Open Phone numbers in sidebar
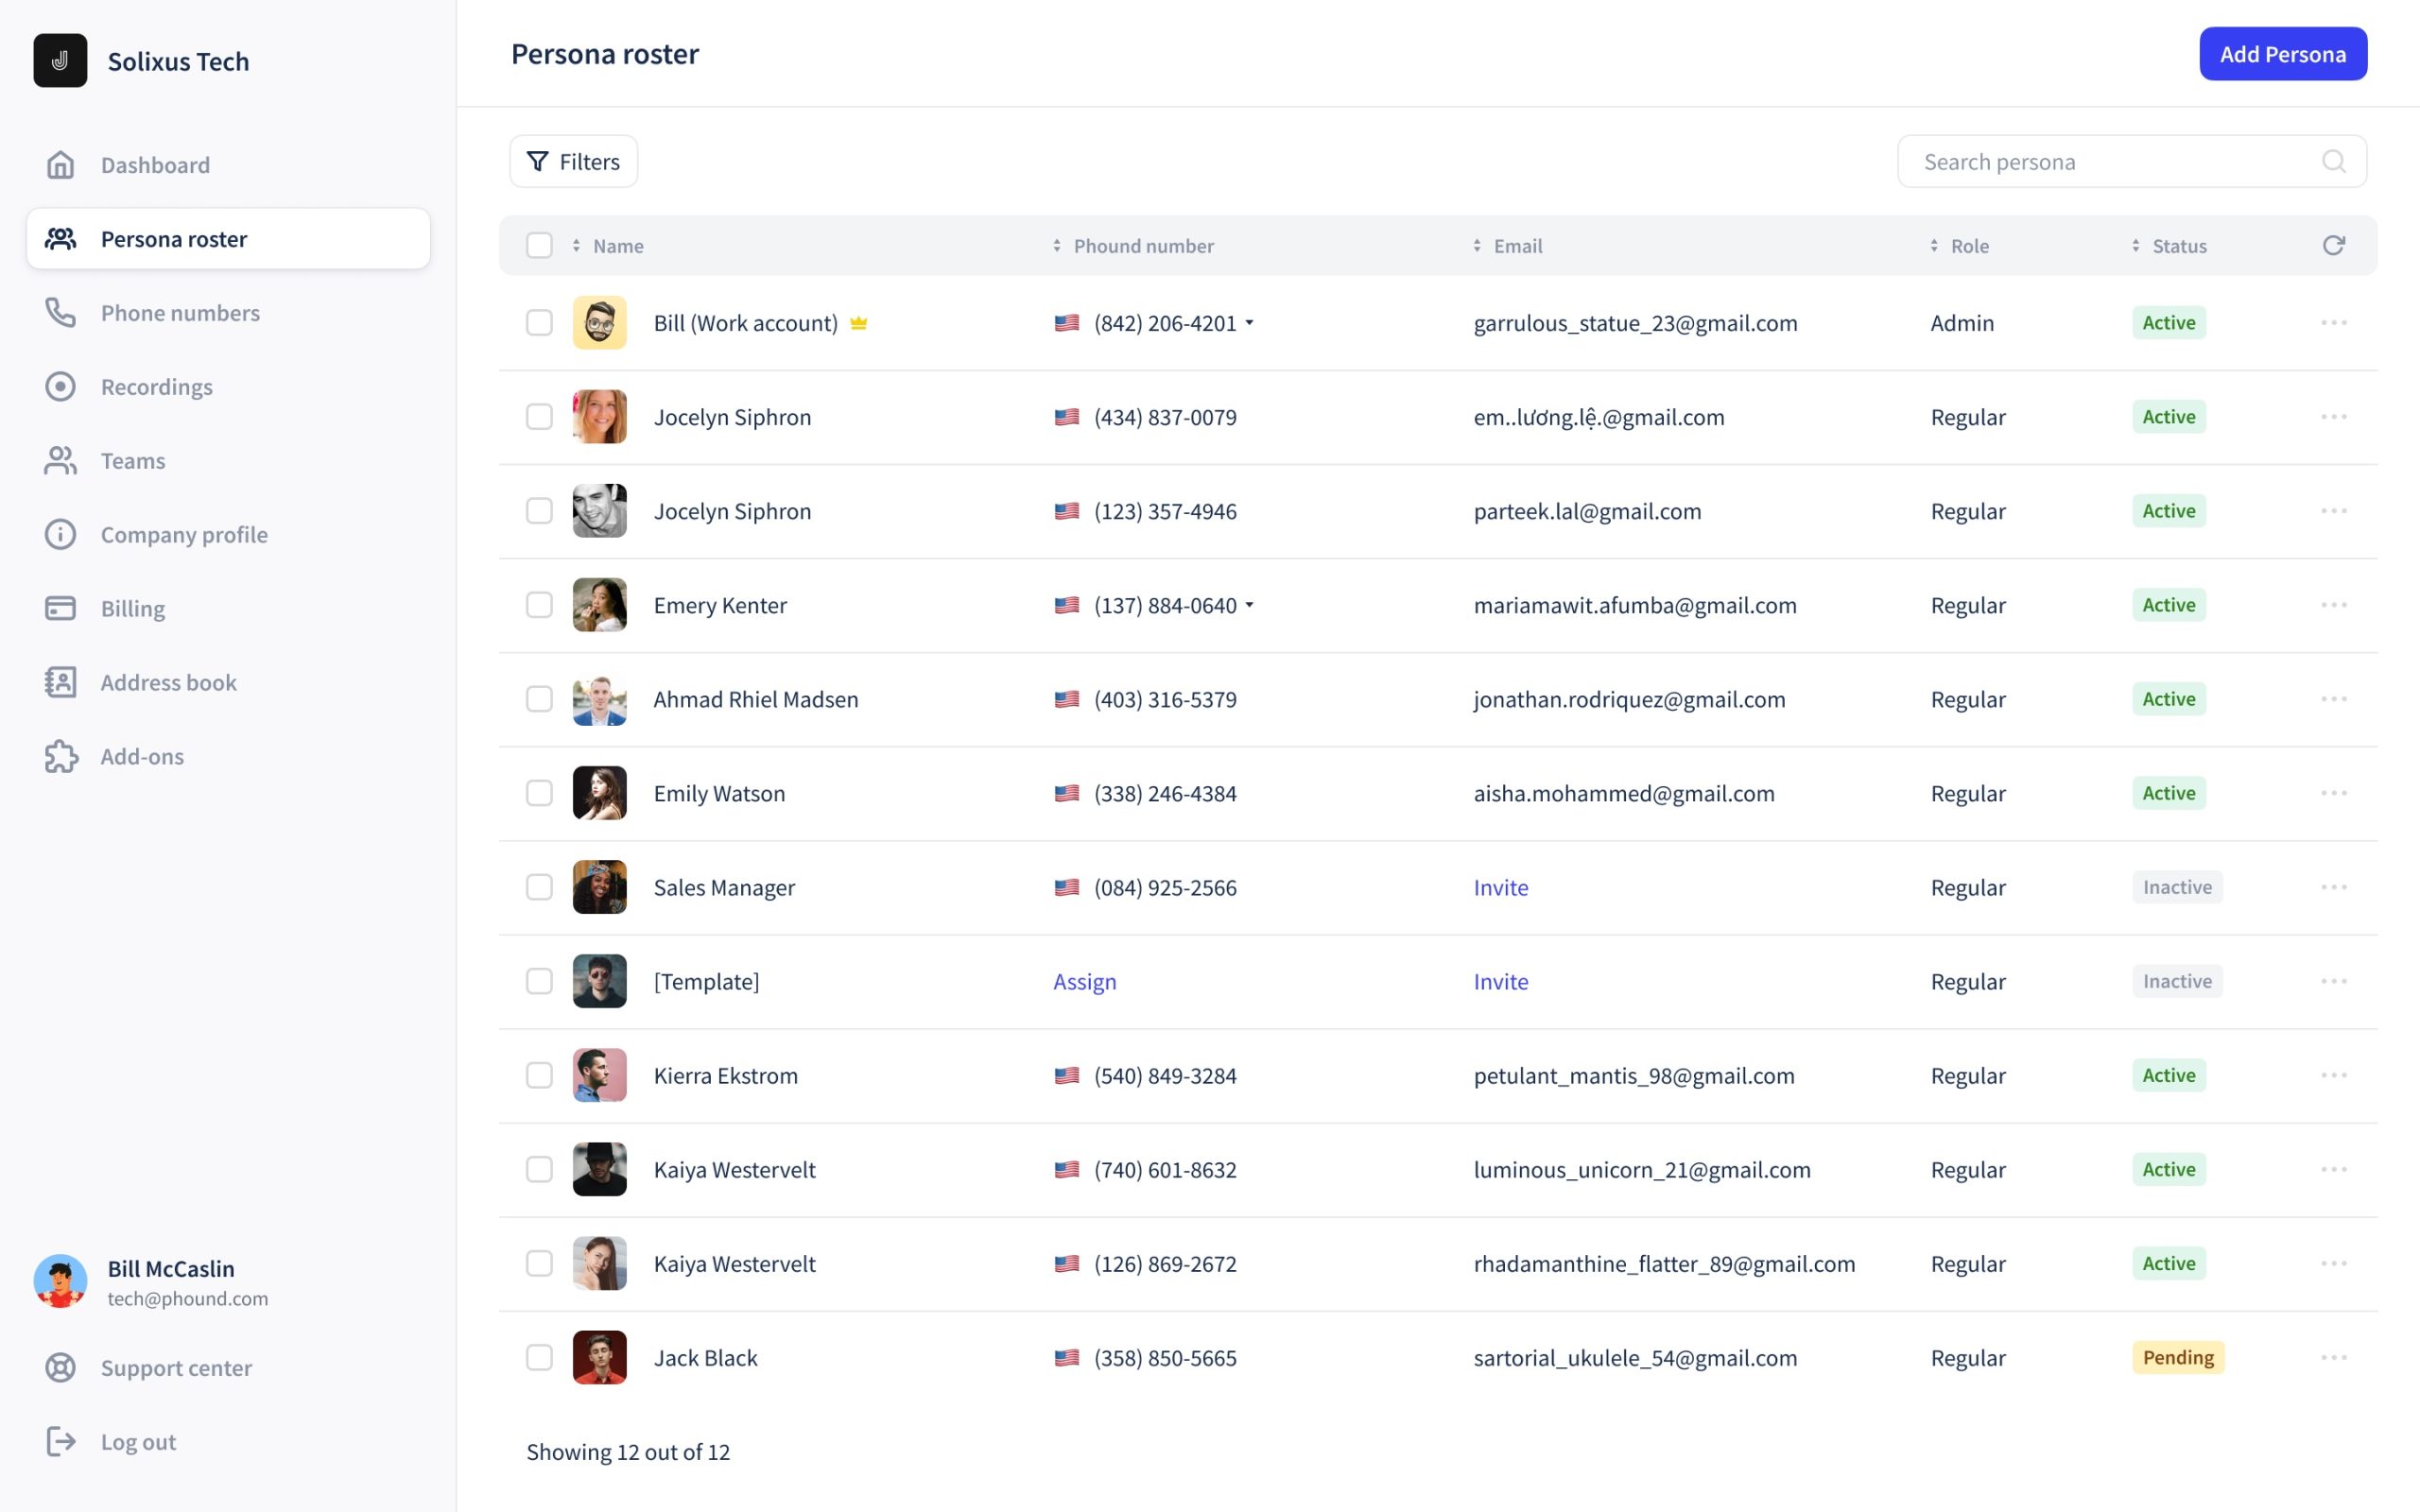This screenshot has height=1512, width=2420. click(180, 313)
